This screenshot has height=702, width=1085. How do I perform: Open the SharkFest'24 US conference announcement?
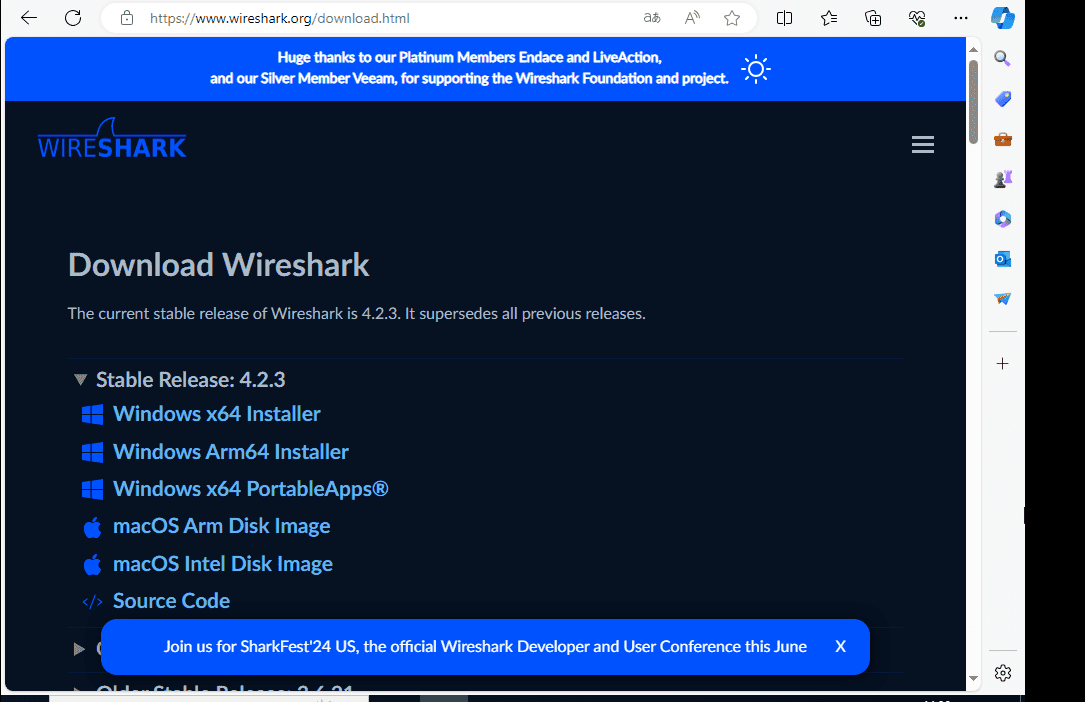(x=485, y=647)
